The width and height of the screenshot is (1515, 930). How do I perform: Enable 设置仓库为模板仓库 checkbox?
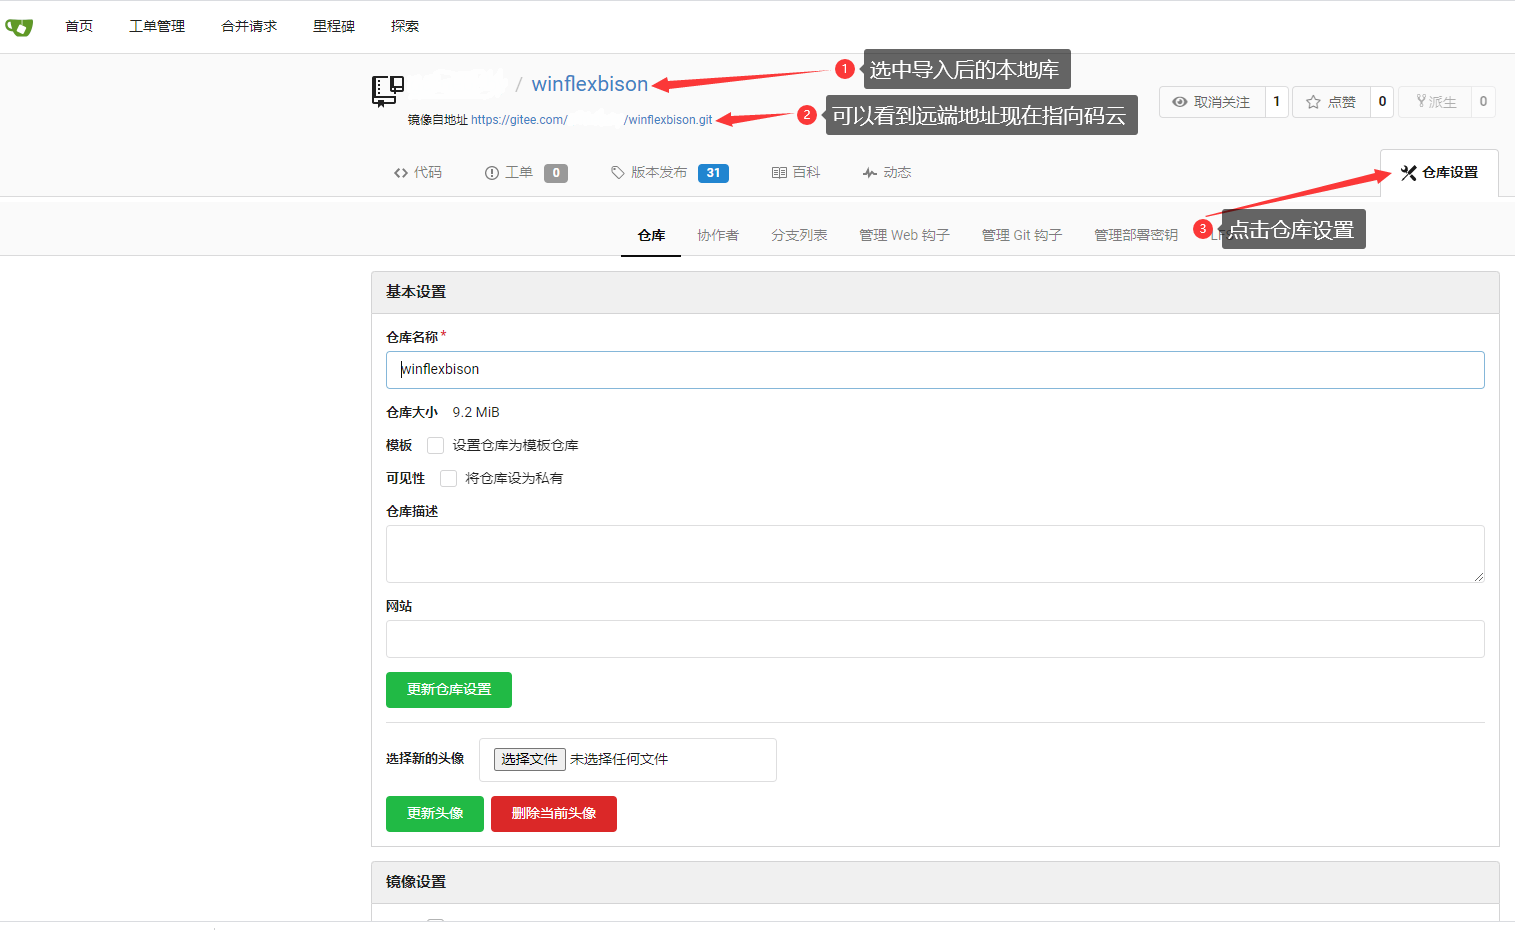click(435, 445)
